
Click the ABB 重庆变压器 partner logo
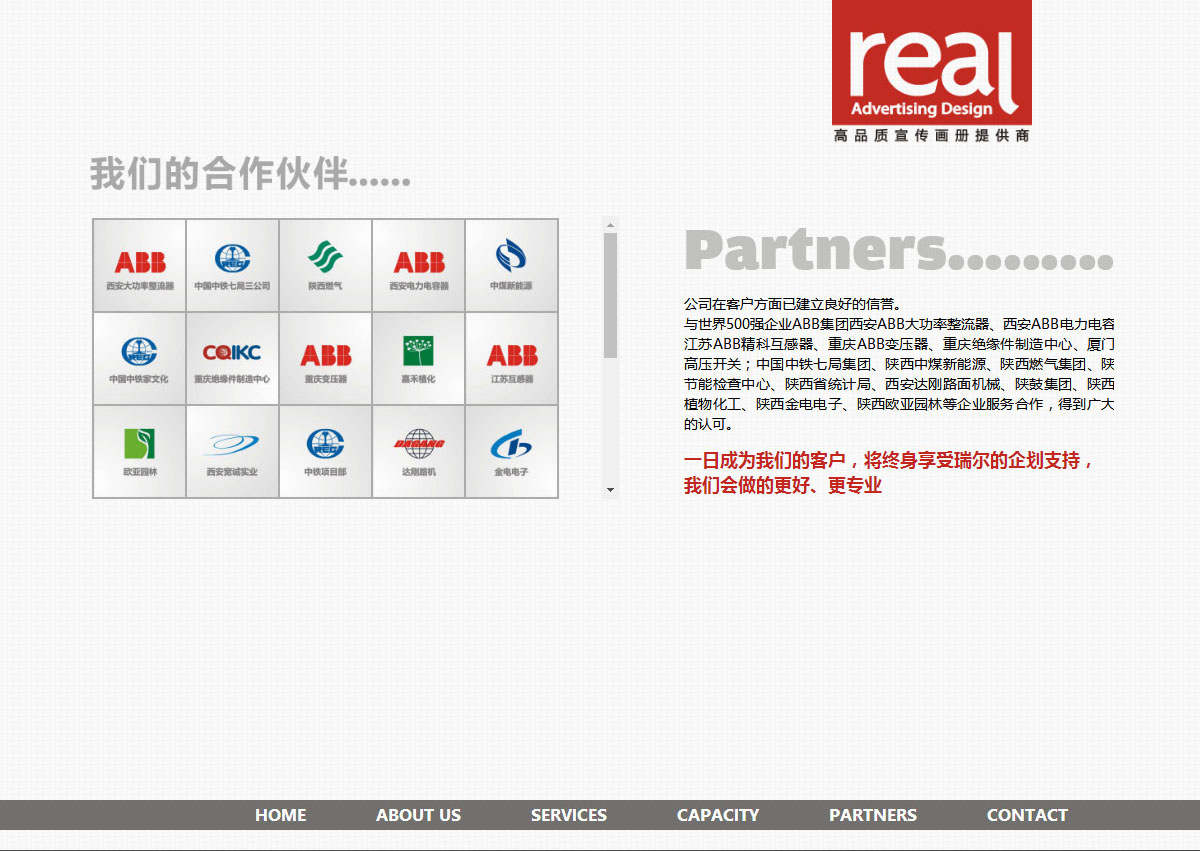click(326, 359)
